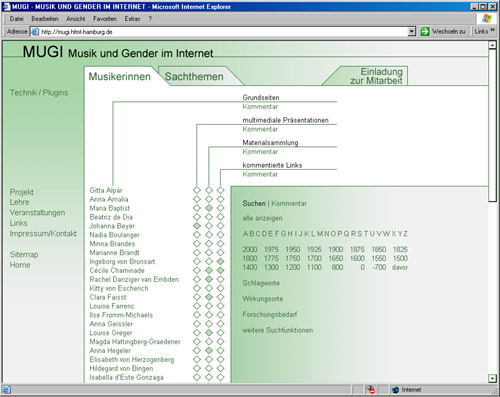Click the Kommentar link under Materialsammlung
The height and width of the screenshot is (397, 500).
point(260,152)
